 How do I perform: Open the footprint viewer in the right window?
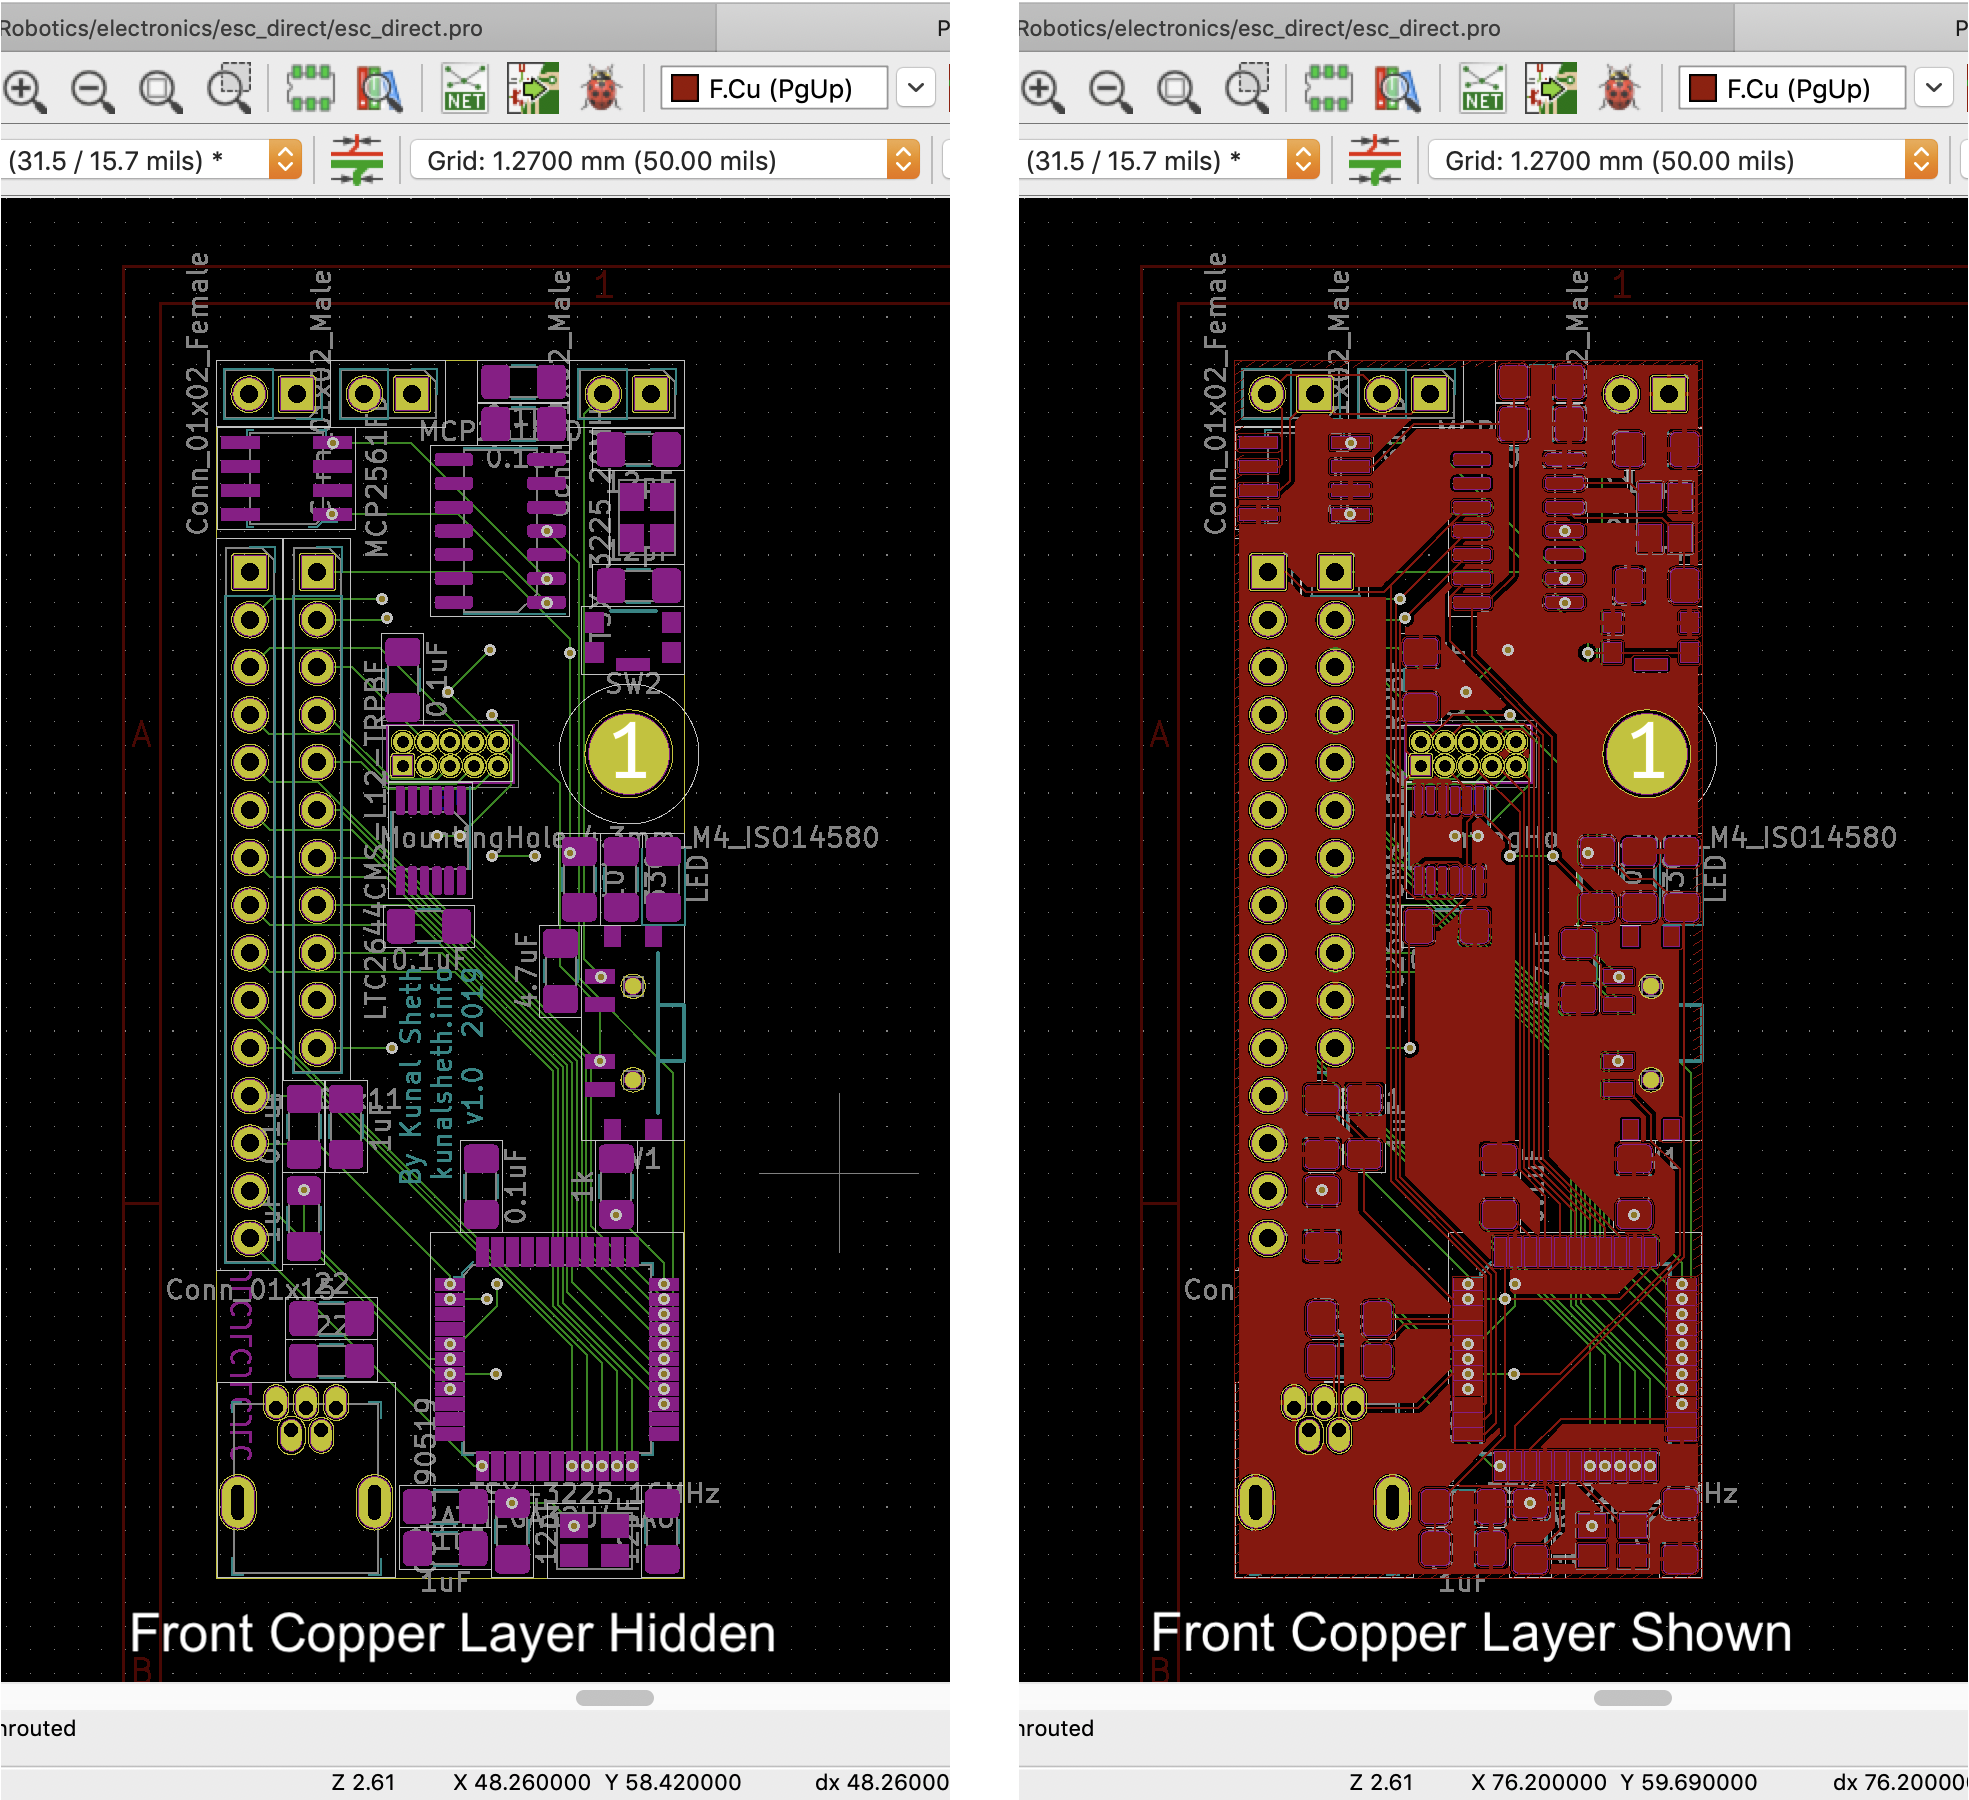click(x=1397, y=89)
